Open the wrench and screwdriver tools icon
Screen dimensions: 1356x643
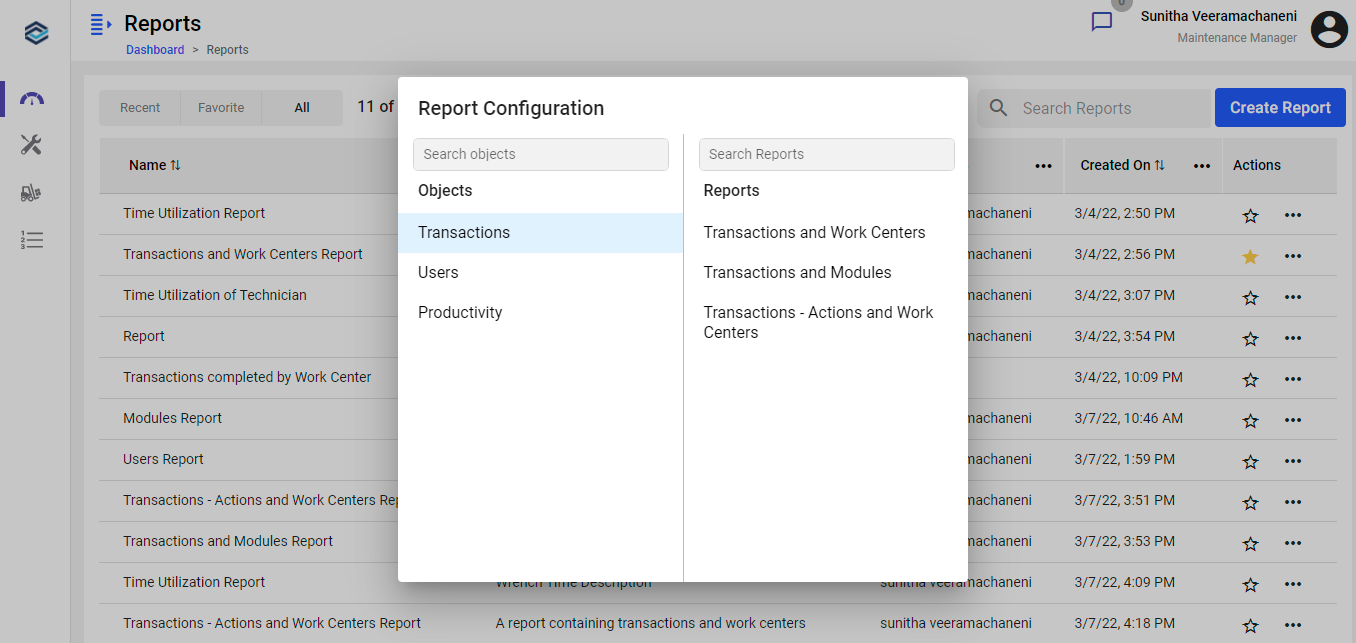32,146
